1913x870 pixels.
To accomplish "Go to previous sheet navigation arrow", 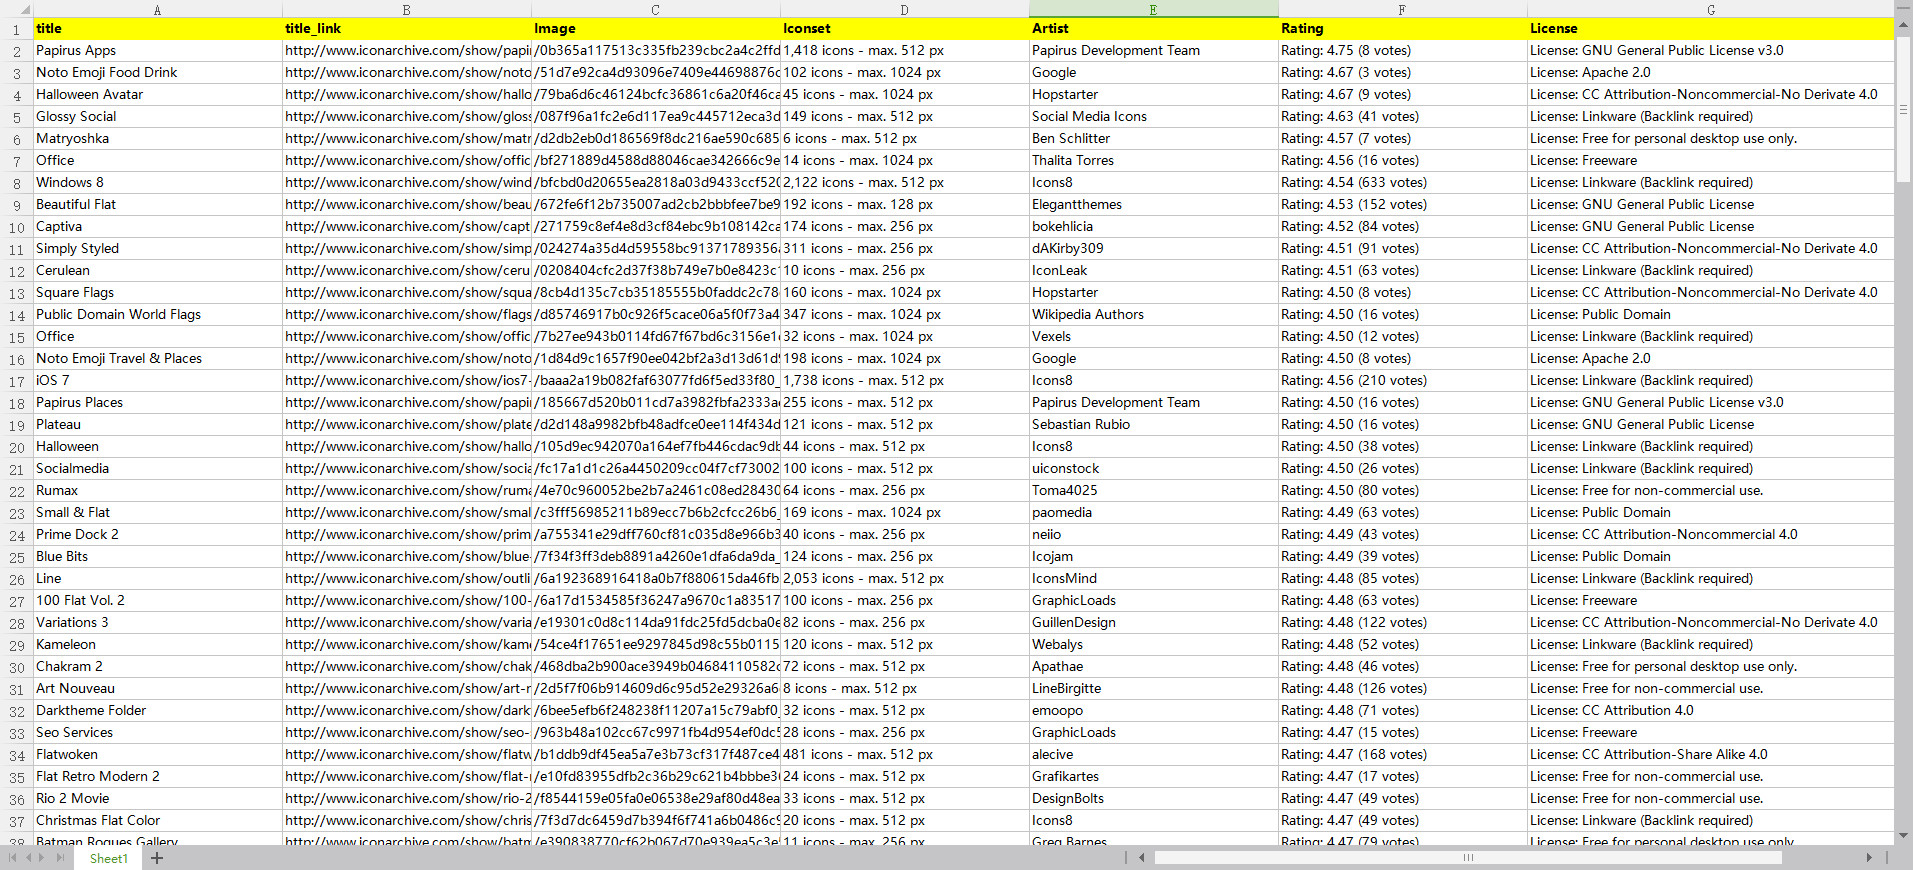I will [28, 858].
